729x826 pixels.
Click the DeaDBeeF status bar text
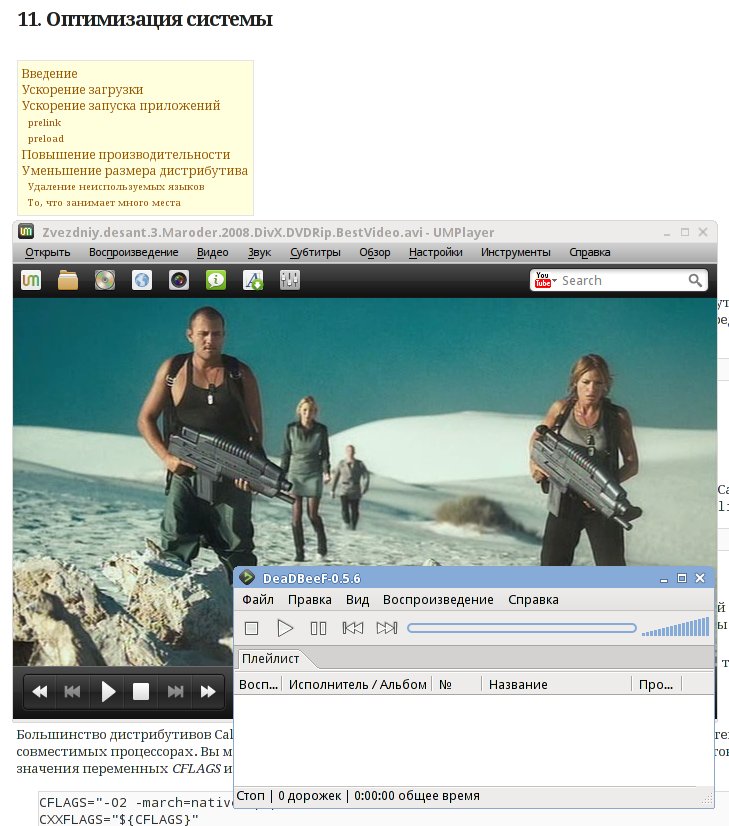(358, 795)
